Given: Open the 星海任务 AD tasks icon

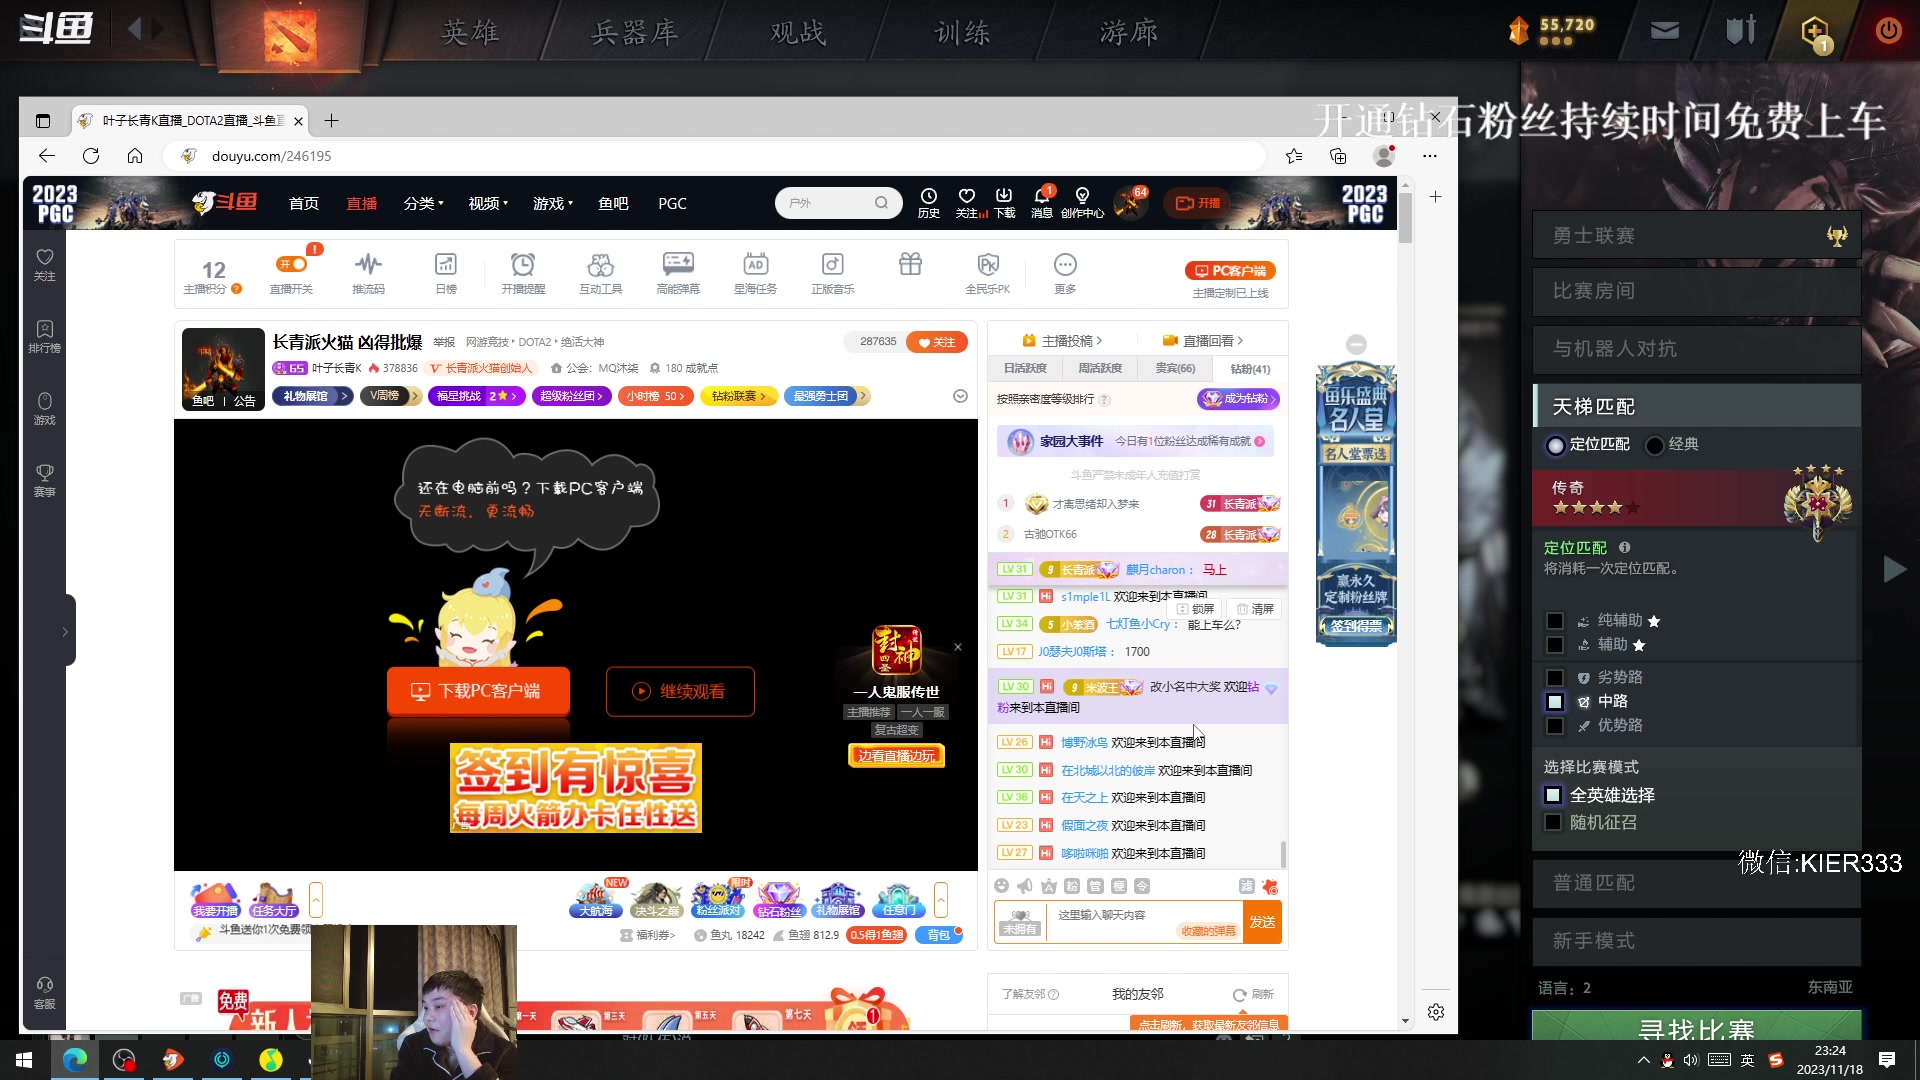Looking at the screenshot, I should pos(756,270).
